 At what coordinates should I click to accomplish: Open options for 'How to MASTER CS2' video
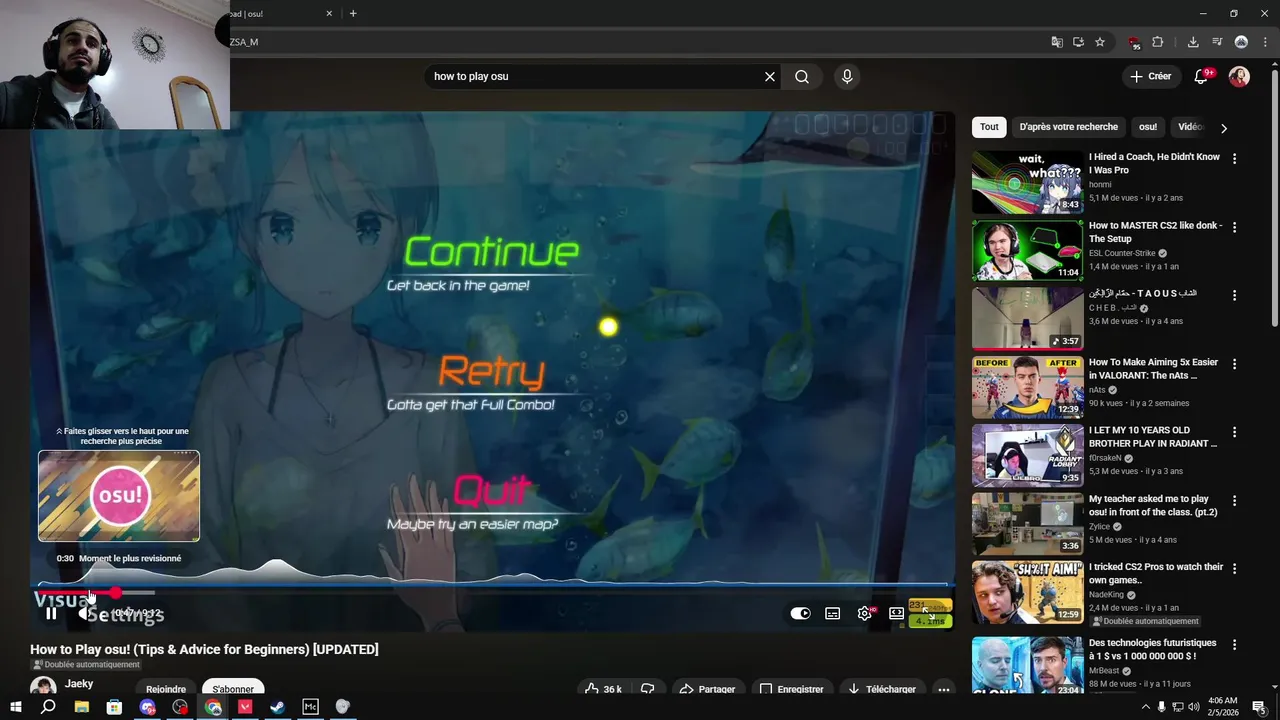point(1234,228)
